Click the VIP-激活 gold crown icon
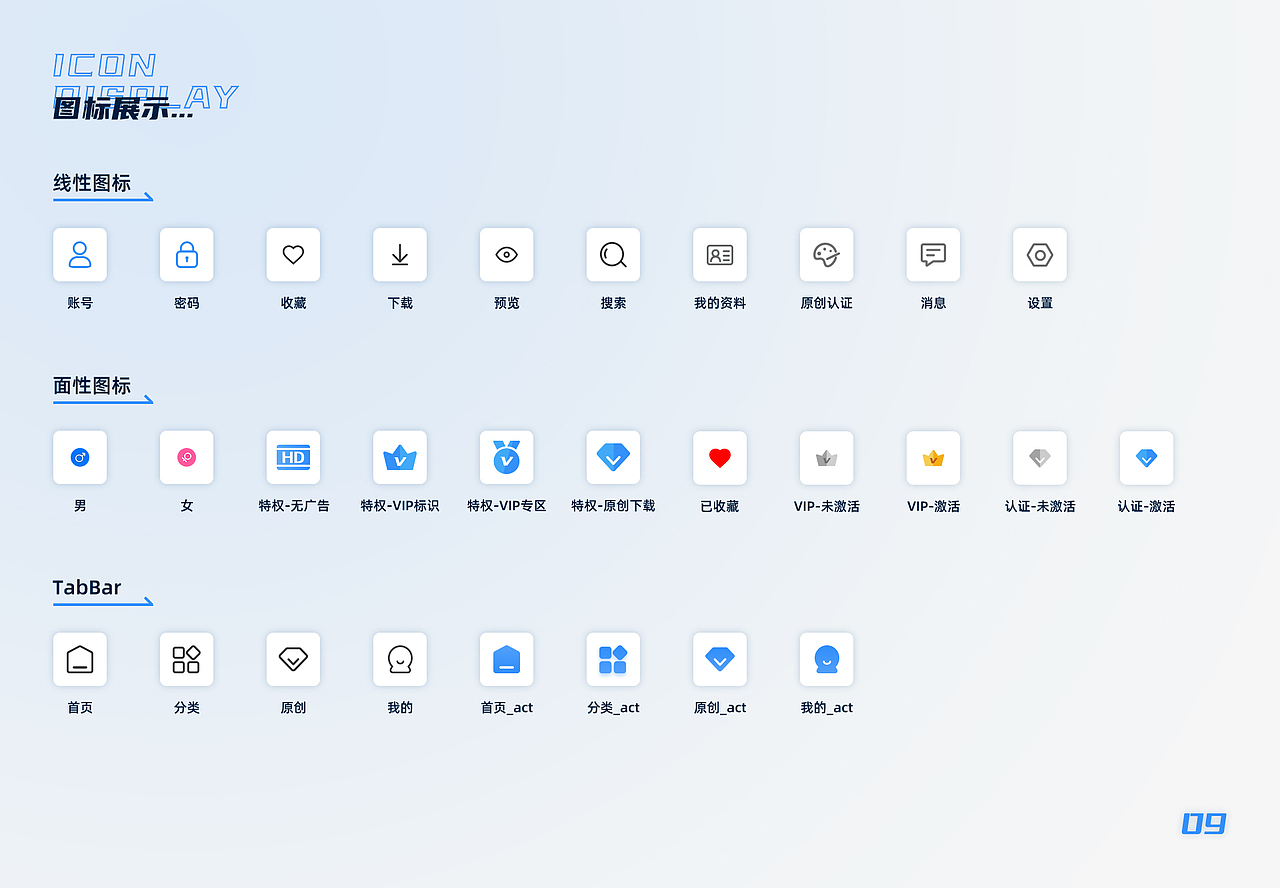The width and height of the screenshot is (1280, 888). coord(933,458)
